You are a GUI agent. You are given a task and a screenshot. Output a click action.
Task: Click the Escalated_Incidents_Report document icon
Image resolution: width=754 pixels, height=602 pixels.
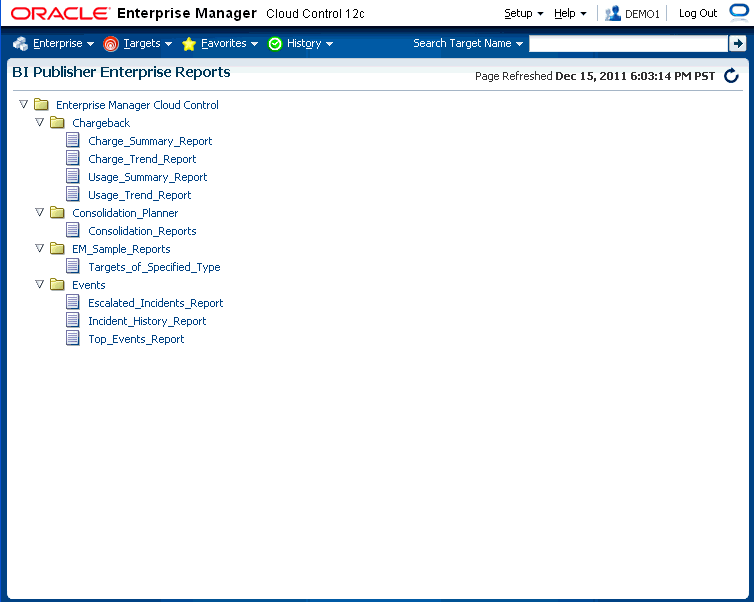tap(73, 302)
